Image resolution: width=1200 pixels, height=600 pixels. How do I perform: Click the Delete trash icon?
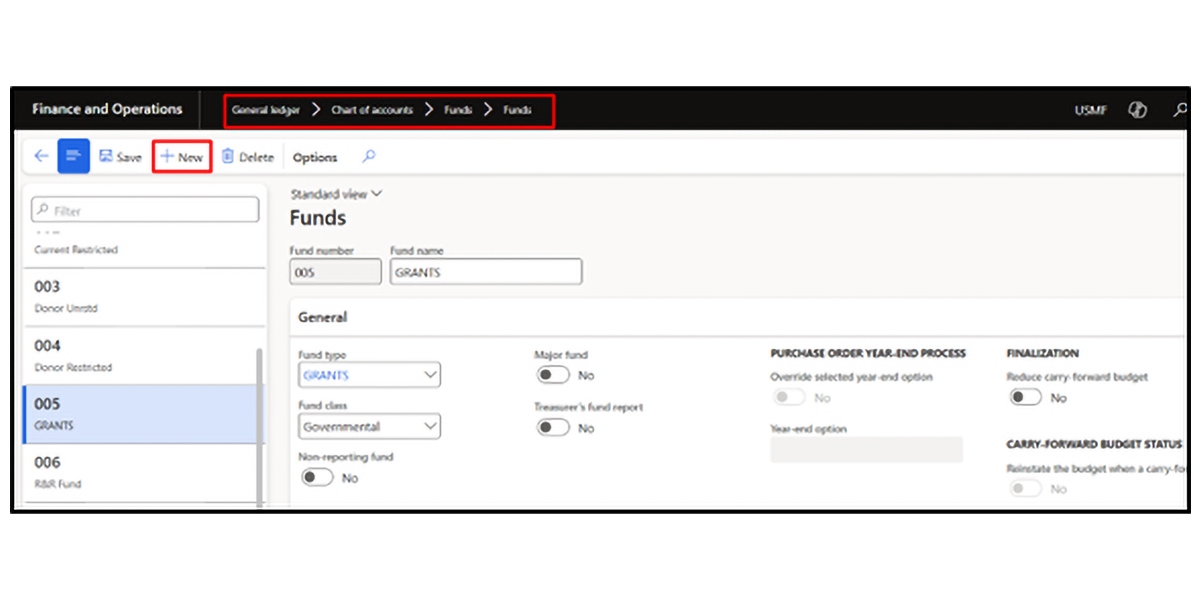(x=228, y=157)
